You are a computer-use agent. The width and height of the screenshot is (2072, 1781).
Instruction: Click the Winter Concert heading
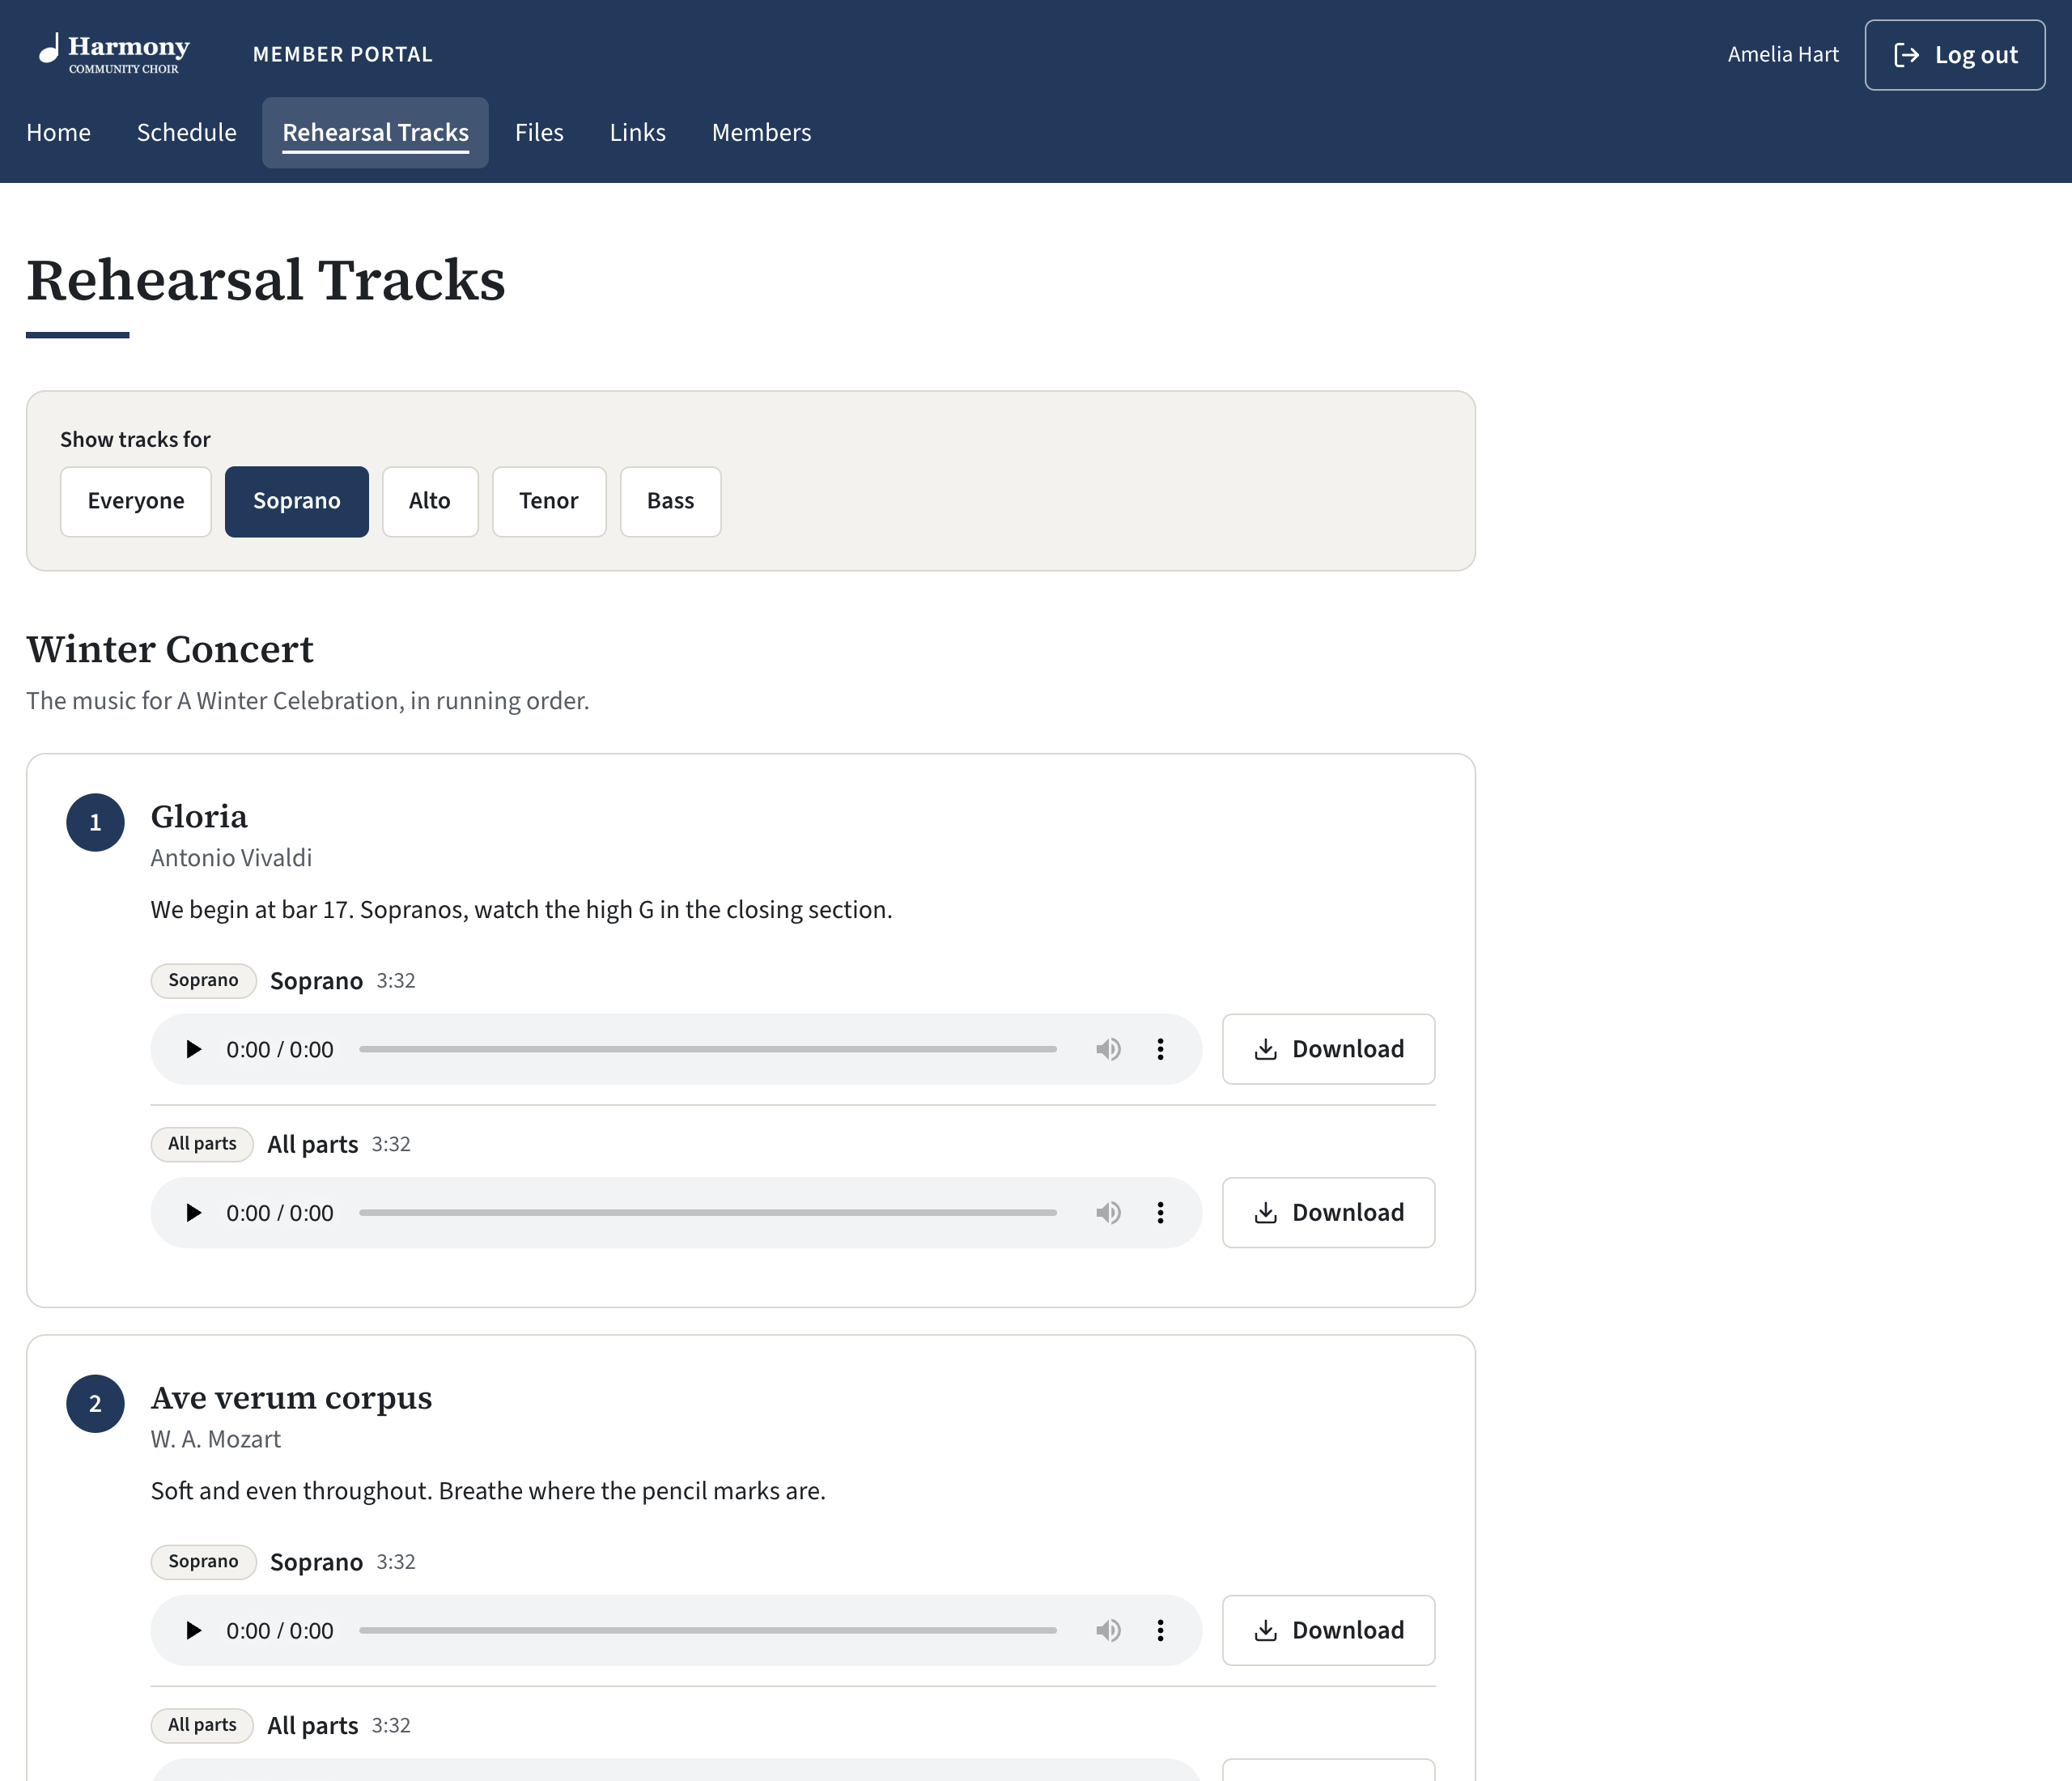click(x=170, y=649)
